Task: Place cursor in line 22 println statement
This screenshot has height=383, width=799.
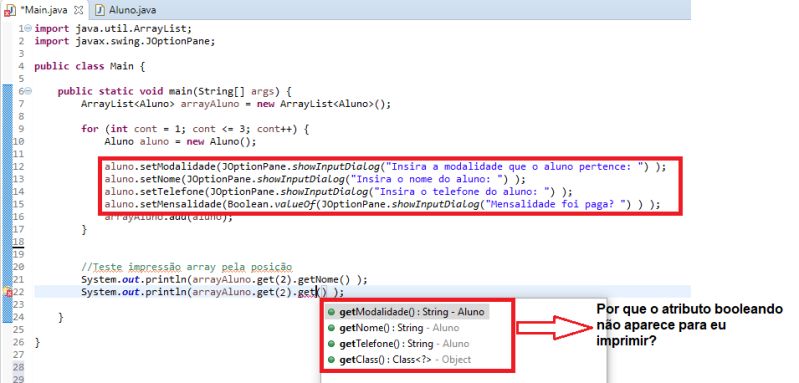Action: point(212,292)
